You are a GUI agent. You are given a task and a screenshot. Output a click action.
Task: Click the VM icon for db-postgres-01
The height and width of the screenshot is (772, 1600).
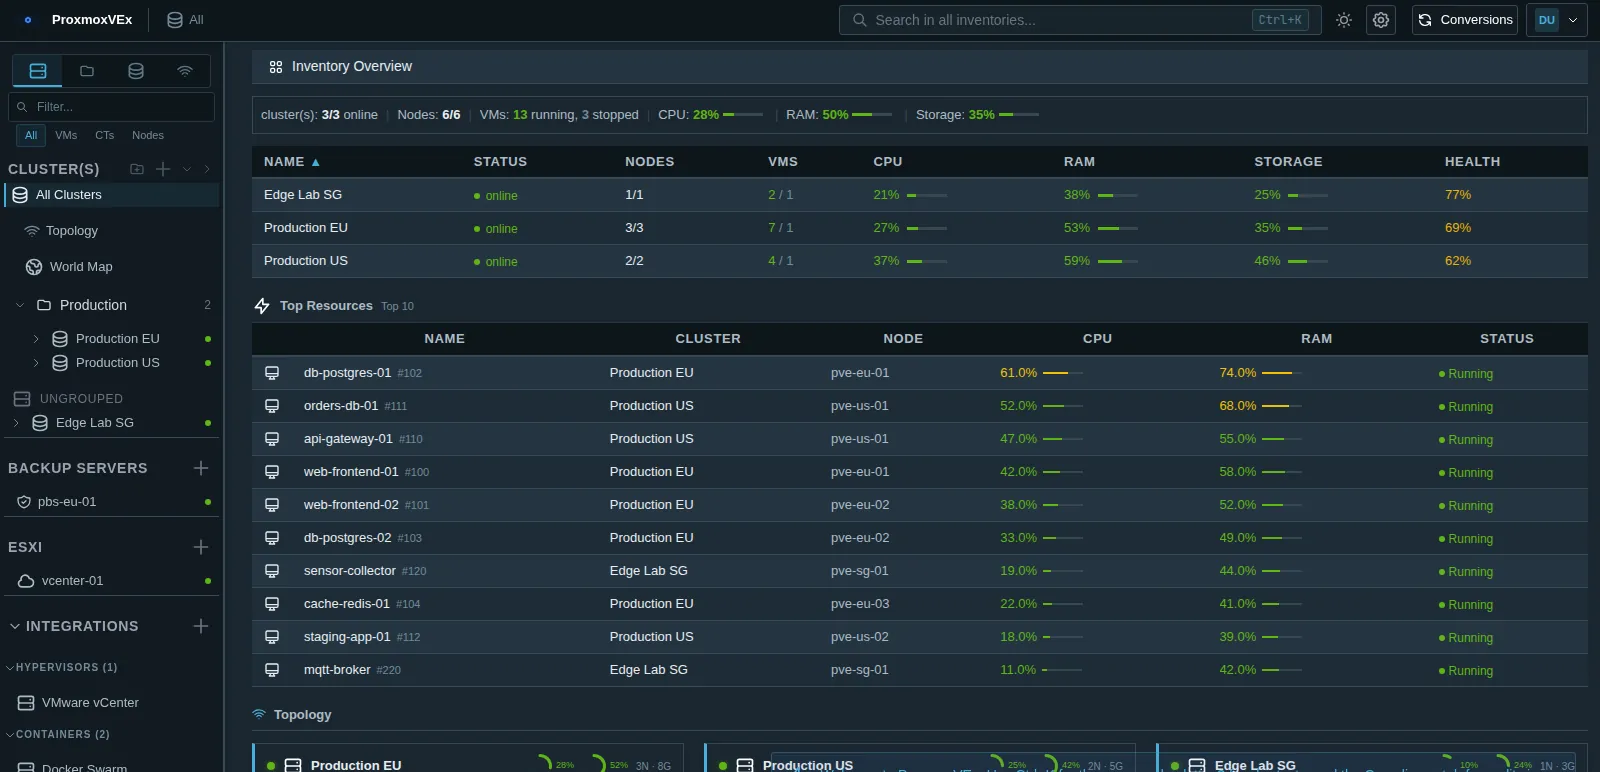pyautogui.click(x=272, y=373)
